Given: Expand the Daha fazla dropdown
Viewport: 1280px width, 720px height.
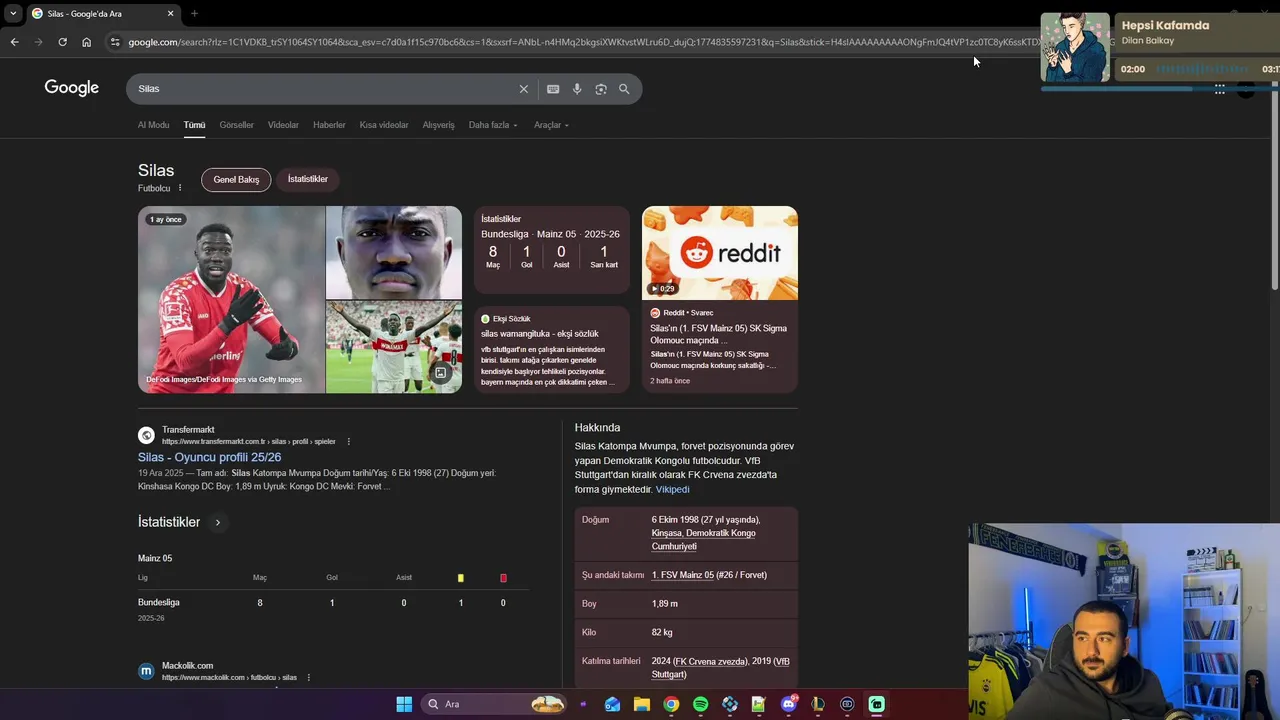Looking at the screenshot, I should click(493, 125).
